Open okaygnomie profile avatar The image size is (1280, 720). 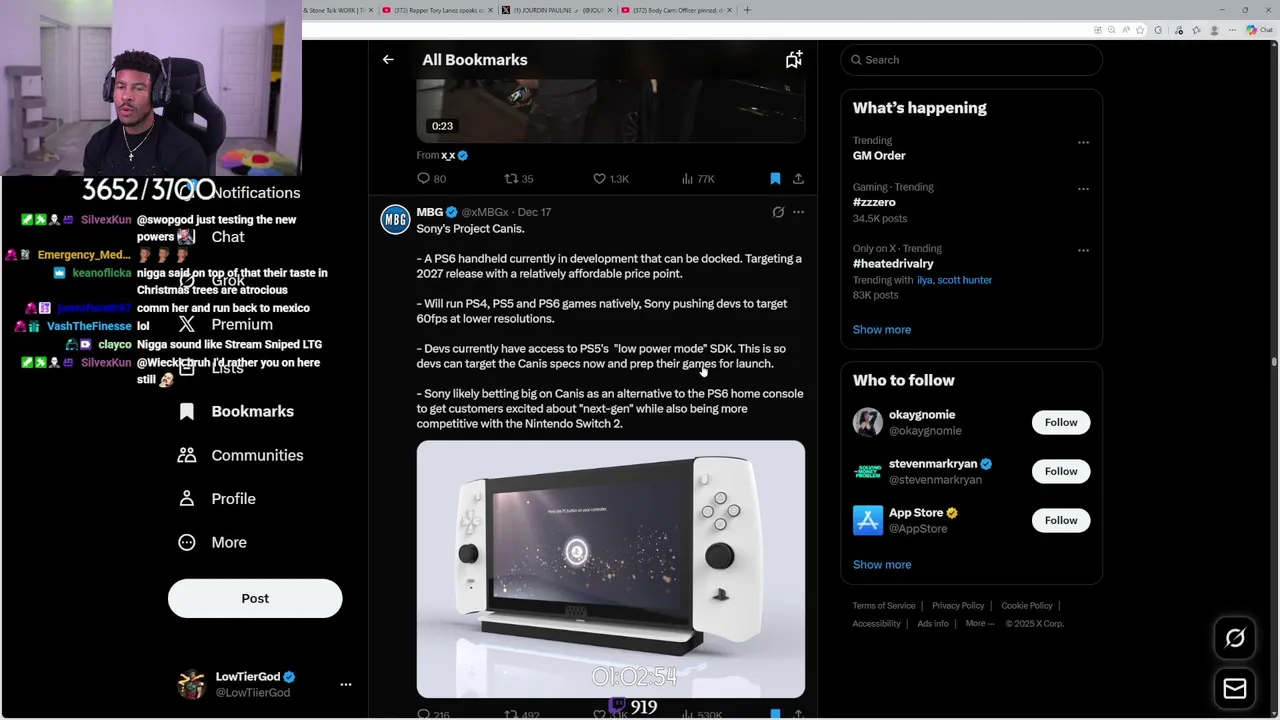[868, 422]
